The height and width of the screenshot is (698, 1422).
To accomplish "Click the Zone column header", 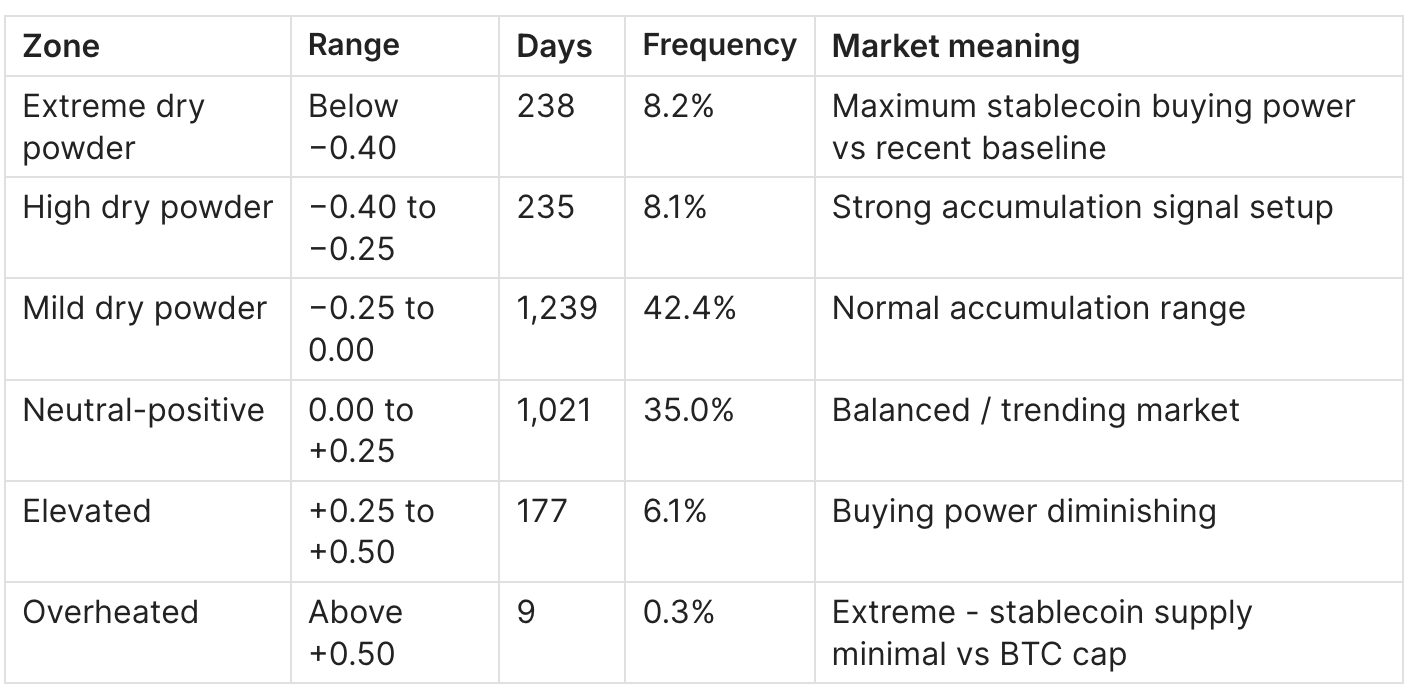I will pos(61,46).
